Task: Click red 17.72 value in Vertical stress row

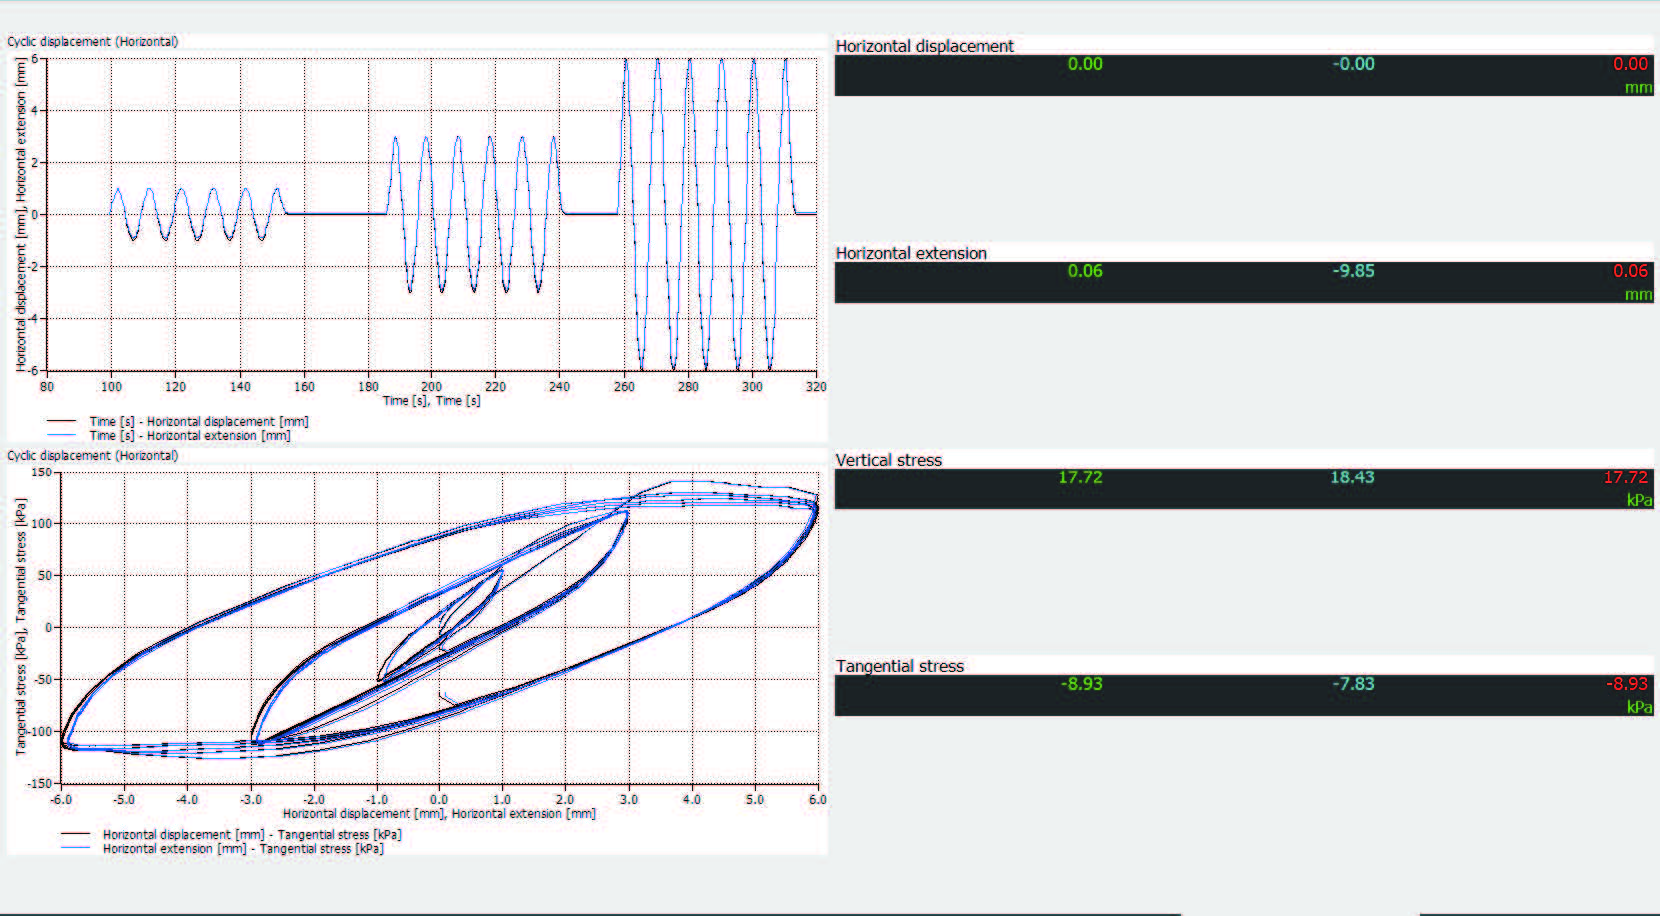Action: point(1626,478)
